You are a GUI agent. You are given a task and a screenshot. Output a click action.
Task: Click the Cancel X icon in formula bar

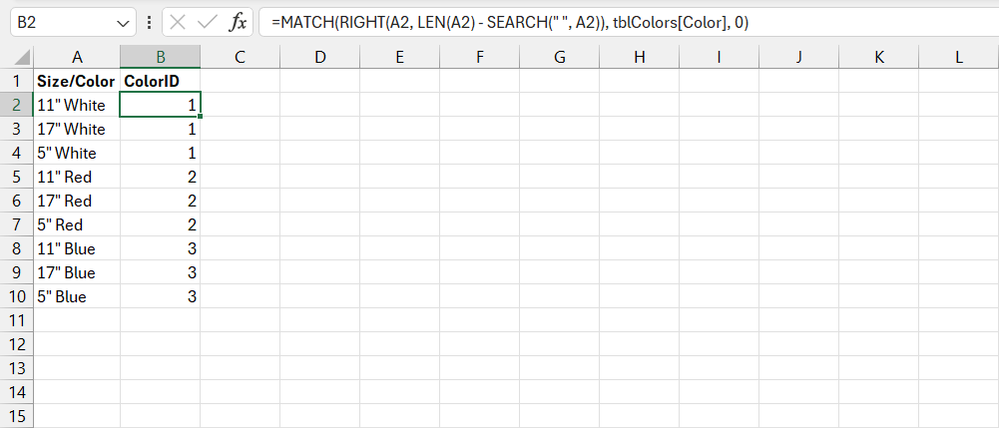tap(177, 22)
